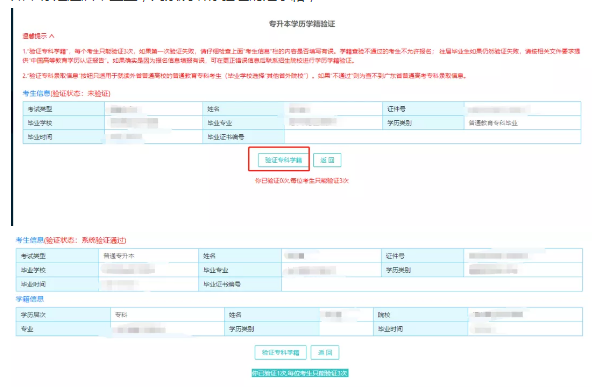
Task: Click 证件号 label in the 未验证 table
Action: click(x=396, y=109)
